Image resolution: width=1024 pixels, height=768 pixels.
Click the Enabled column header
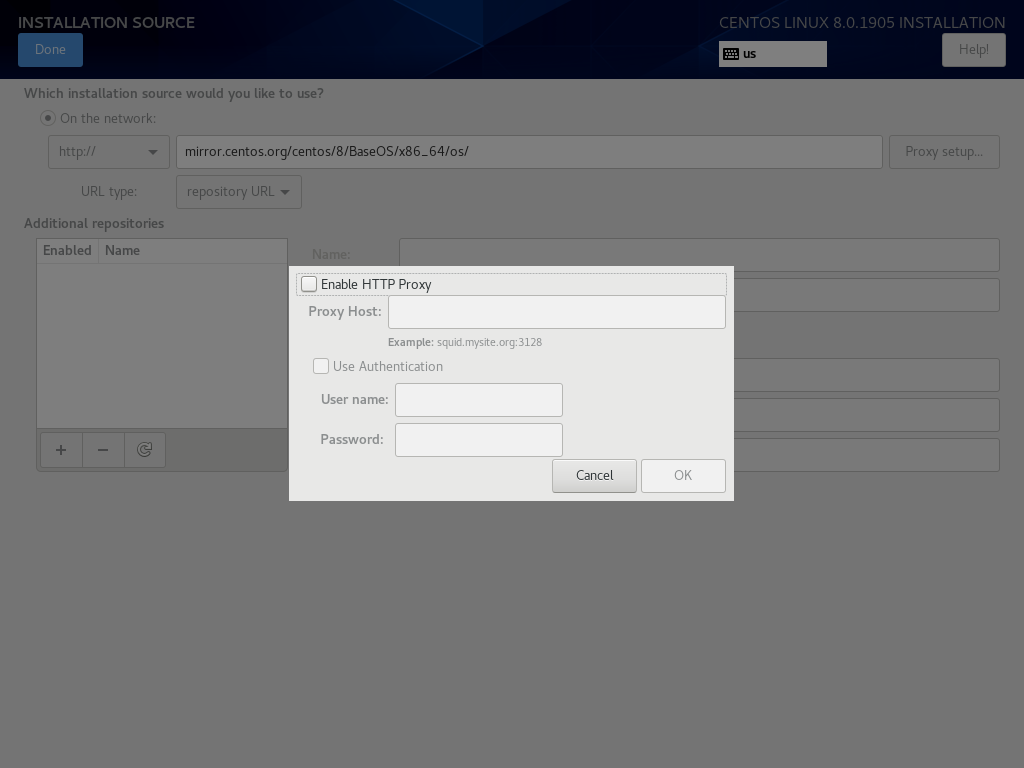pyautogui.click(x=67, y=250)
